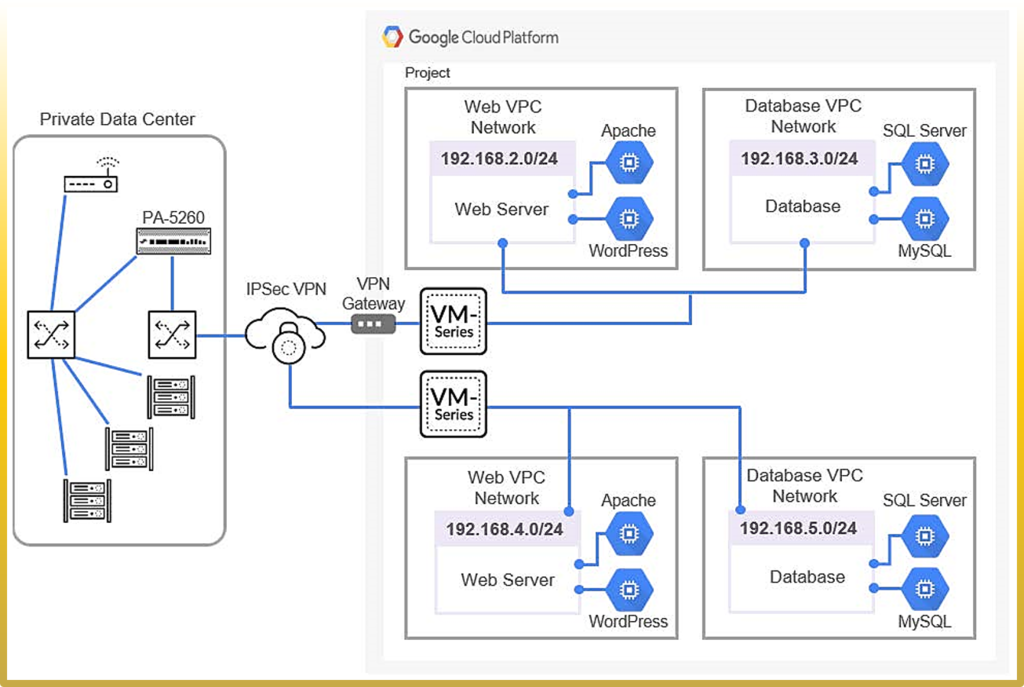Click the Apache hexagon in 192.168.4.0/24 network
Screen dimensions: 1024x687
click(x=629, y=534)
